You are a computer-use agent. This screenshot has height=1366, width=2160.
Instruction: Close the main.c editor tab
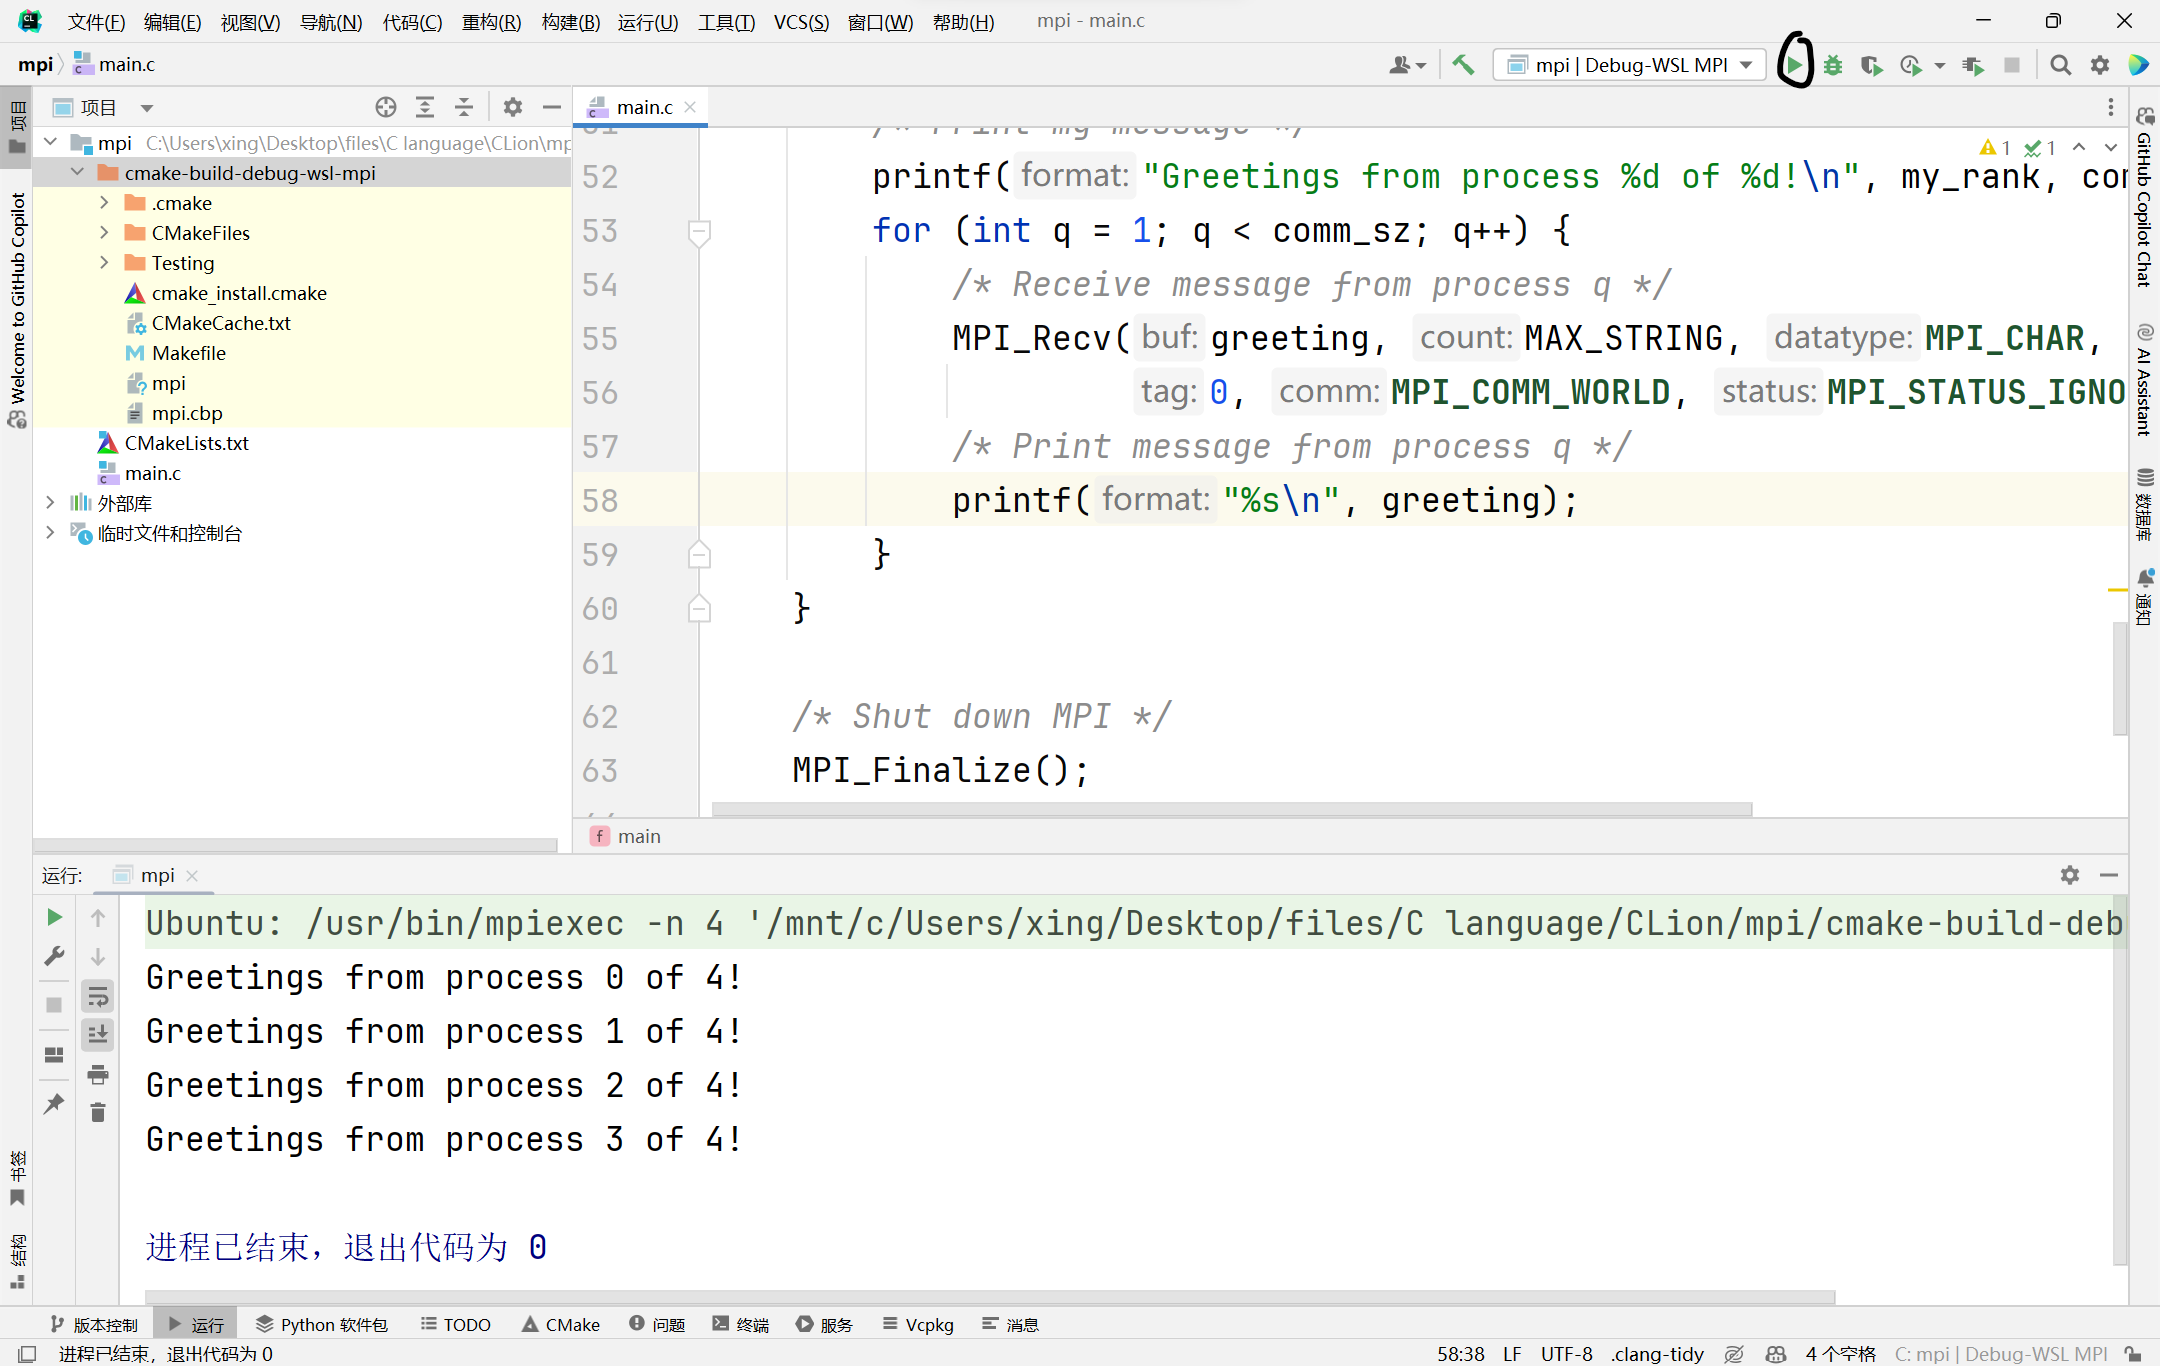(690, 107)
